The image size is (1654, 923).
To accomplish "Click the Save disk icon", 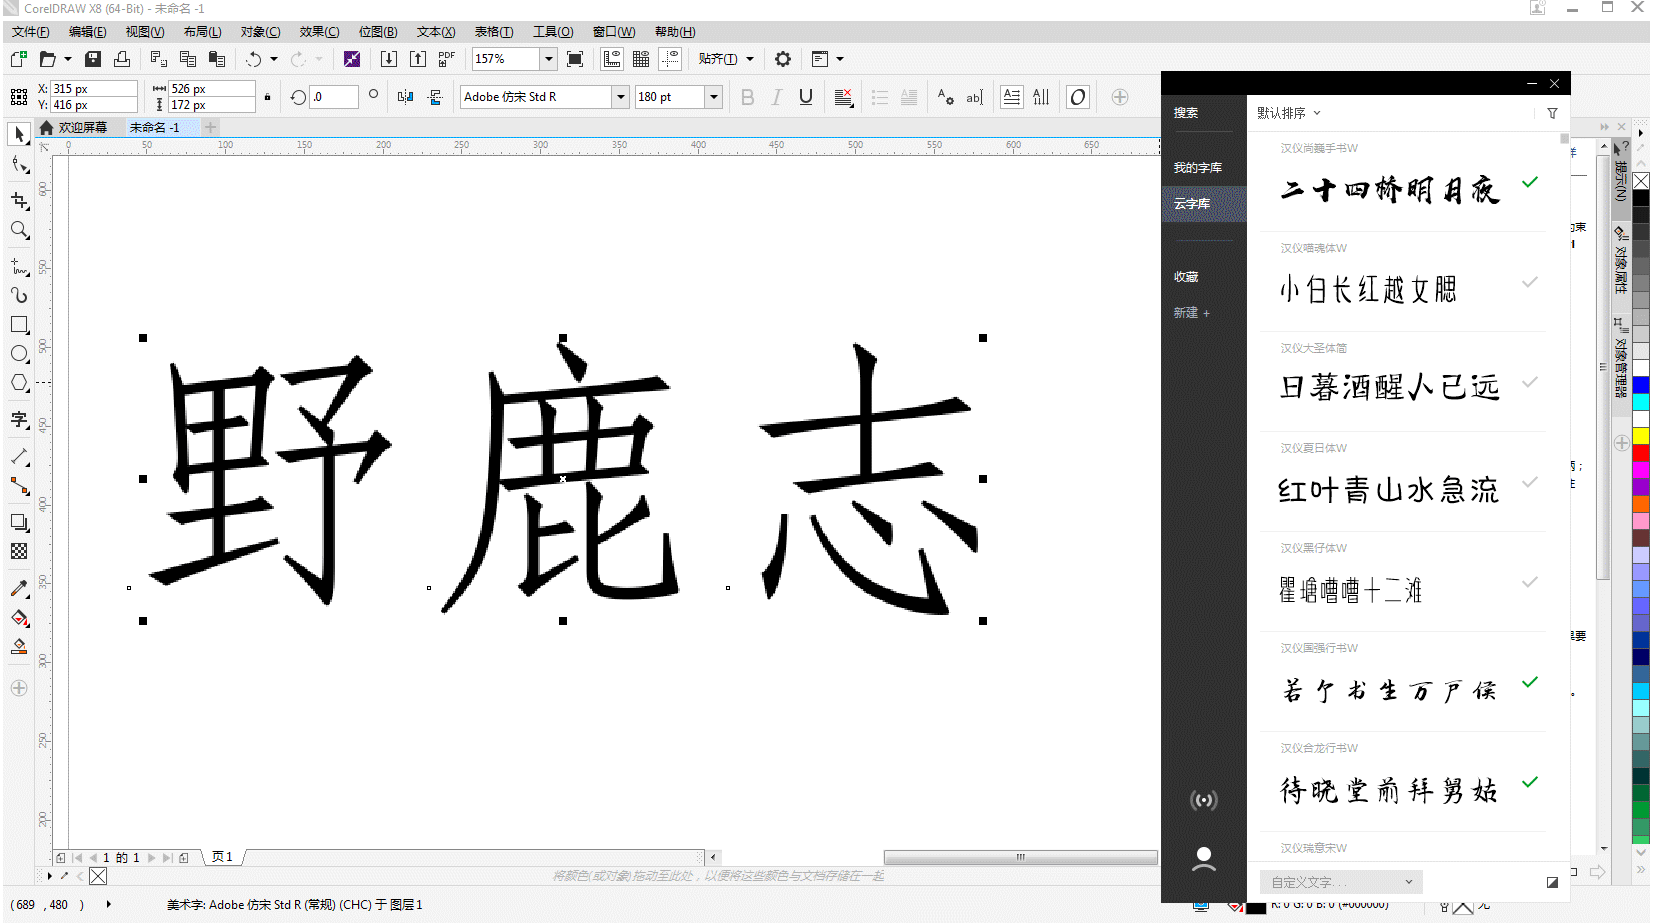I will coord(93,59).
